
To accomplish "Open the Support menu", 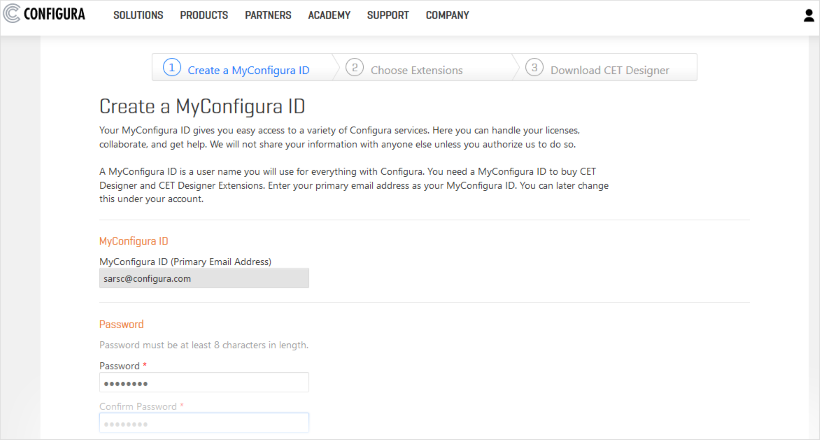I will [x=388, y=15].
